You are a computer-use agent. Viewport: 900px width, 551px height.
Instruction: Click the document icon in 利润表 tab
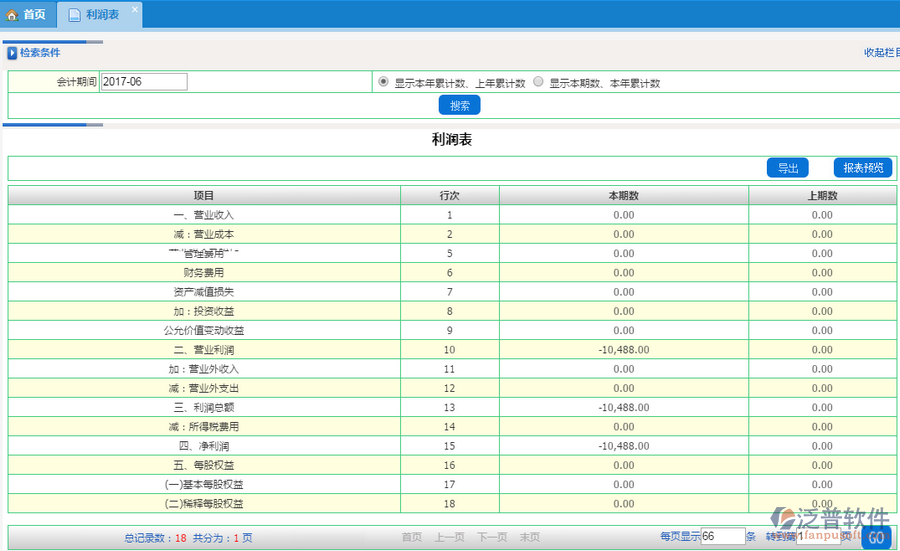(x=74, y=15)
